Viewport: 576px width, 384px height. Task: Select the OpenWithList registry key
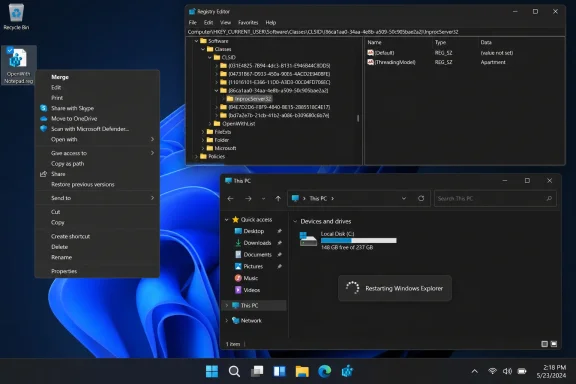238,123
